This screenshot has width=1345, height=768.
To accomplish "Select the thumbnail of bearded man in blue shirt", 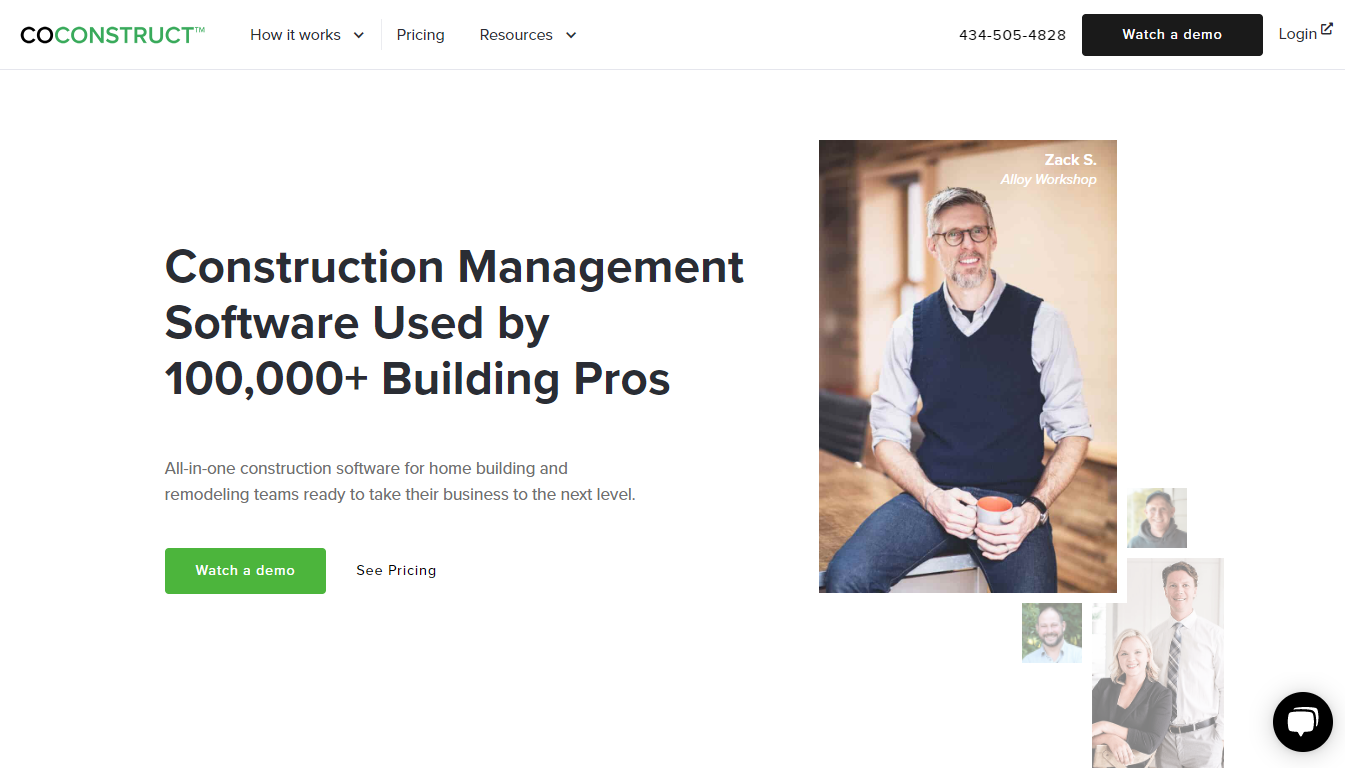I will 1052,633.
